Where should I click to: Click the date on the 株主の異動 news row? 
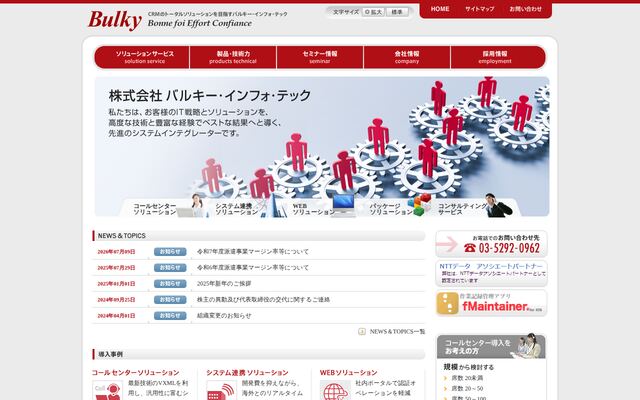116,300
